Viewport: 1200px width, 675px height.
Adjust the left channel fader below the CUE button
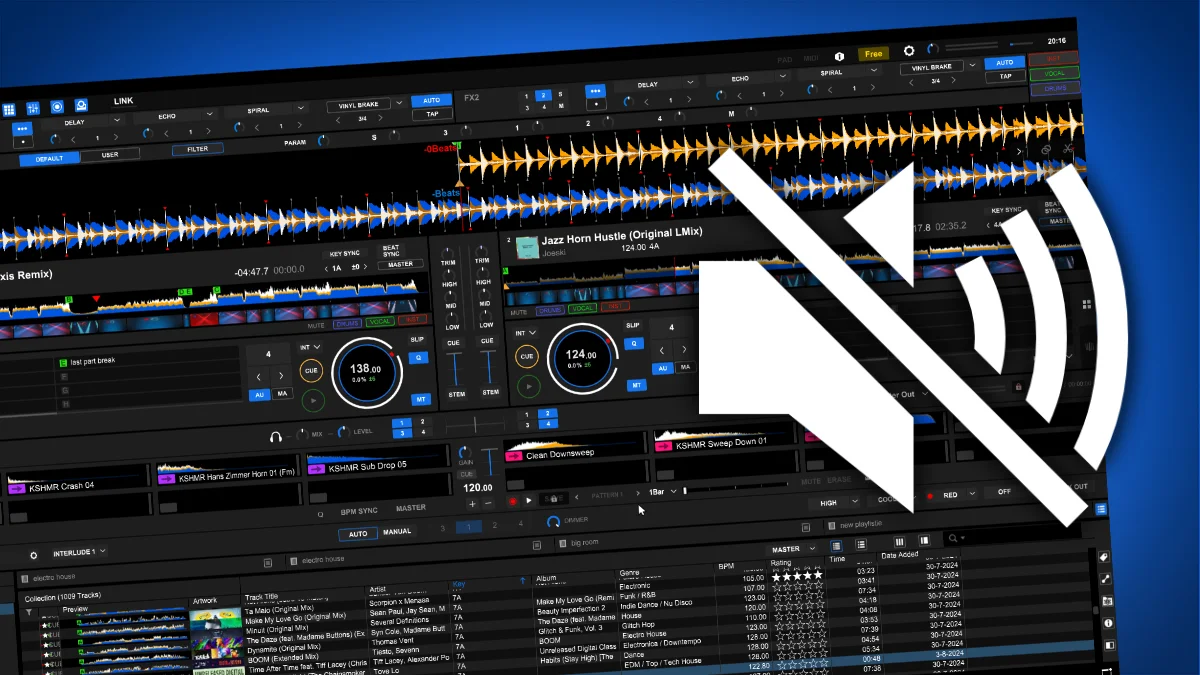pos(455,368)
